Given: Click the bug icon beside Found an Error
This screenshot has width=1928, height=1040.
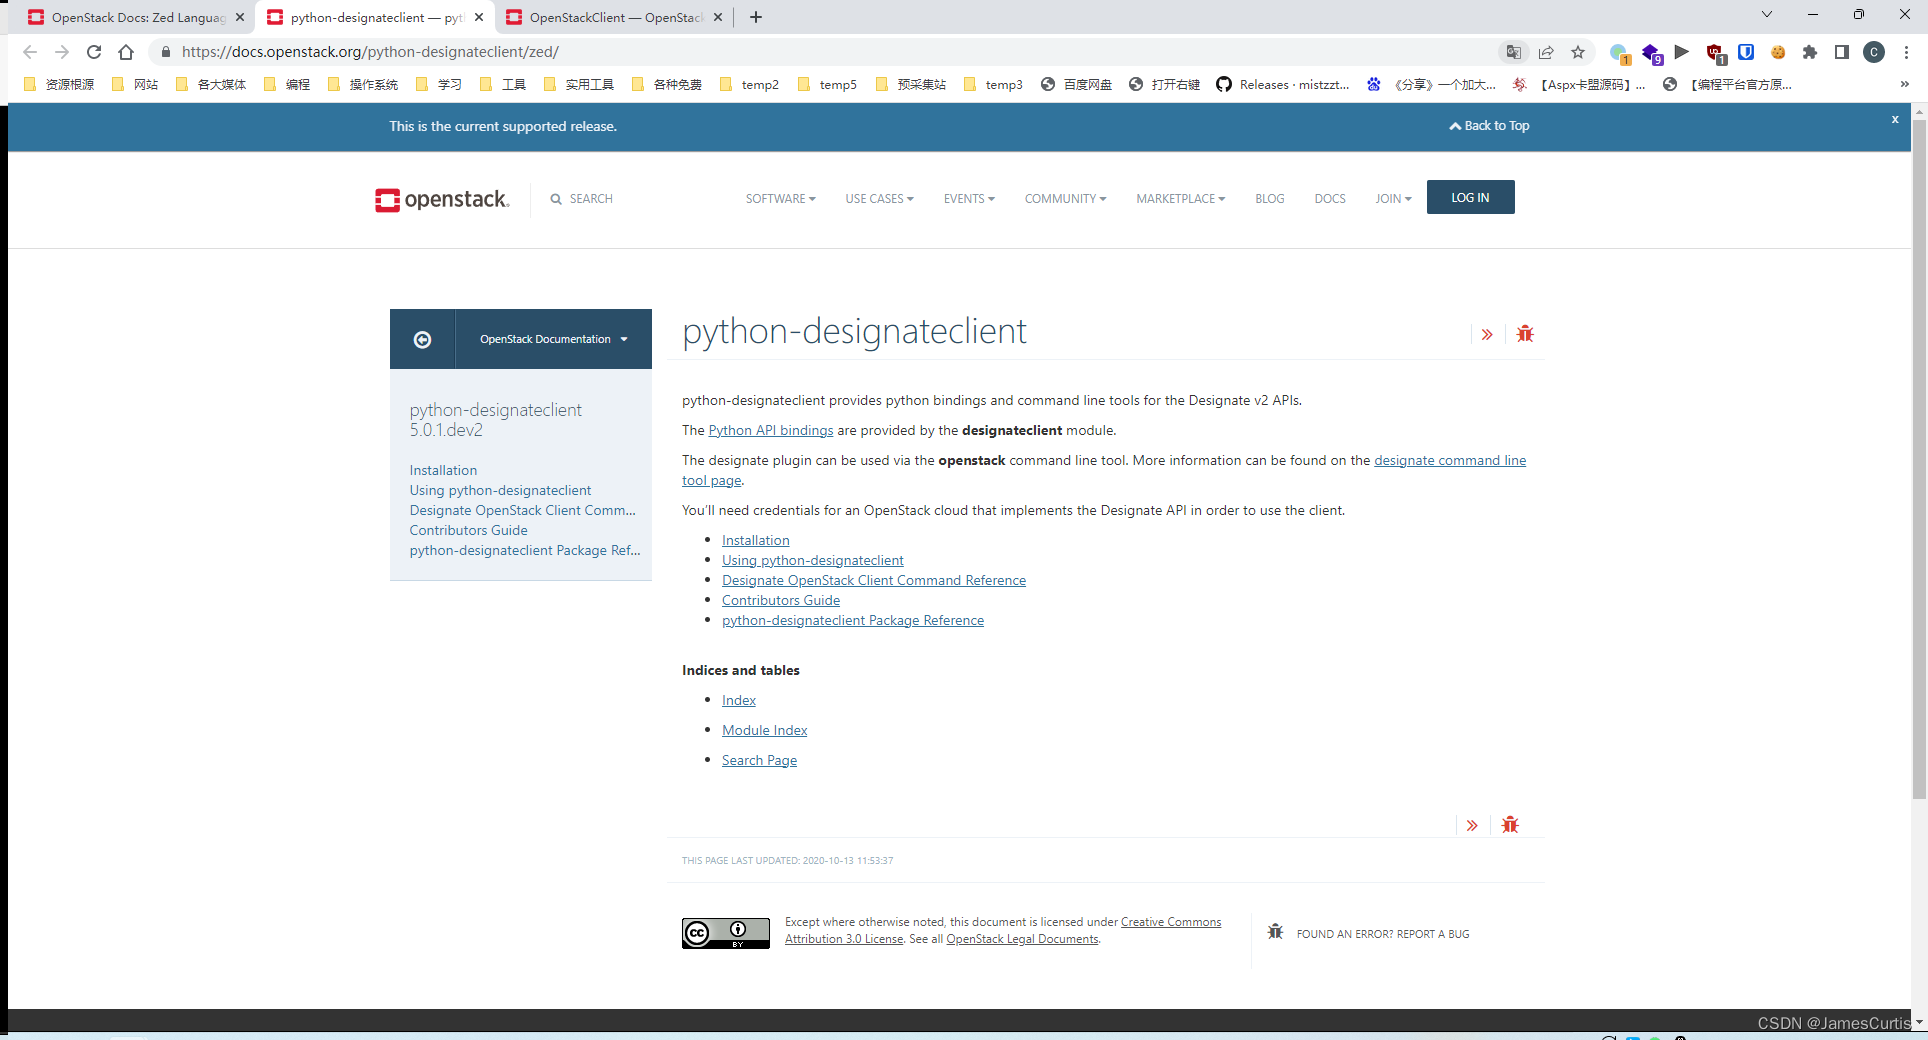Looking at the screenshot, I should 1275,932.
